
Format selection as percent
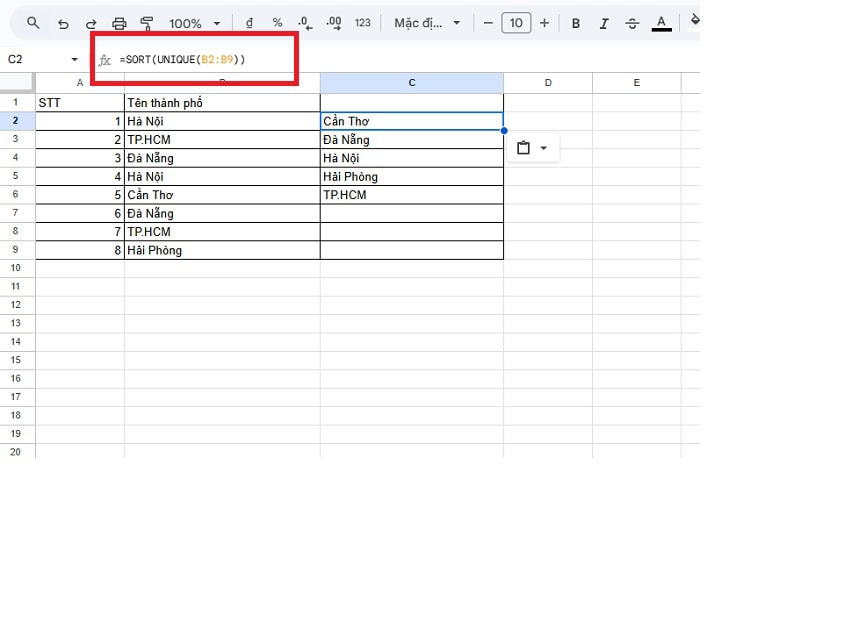click(276, 22)
